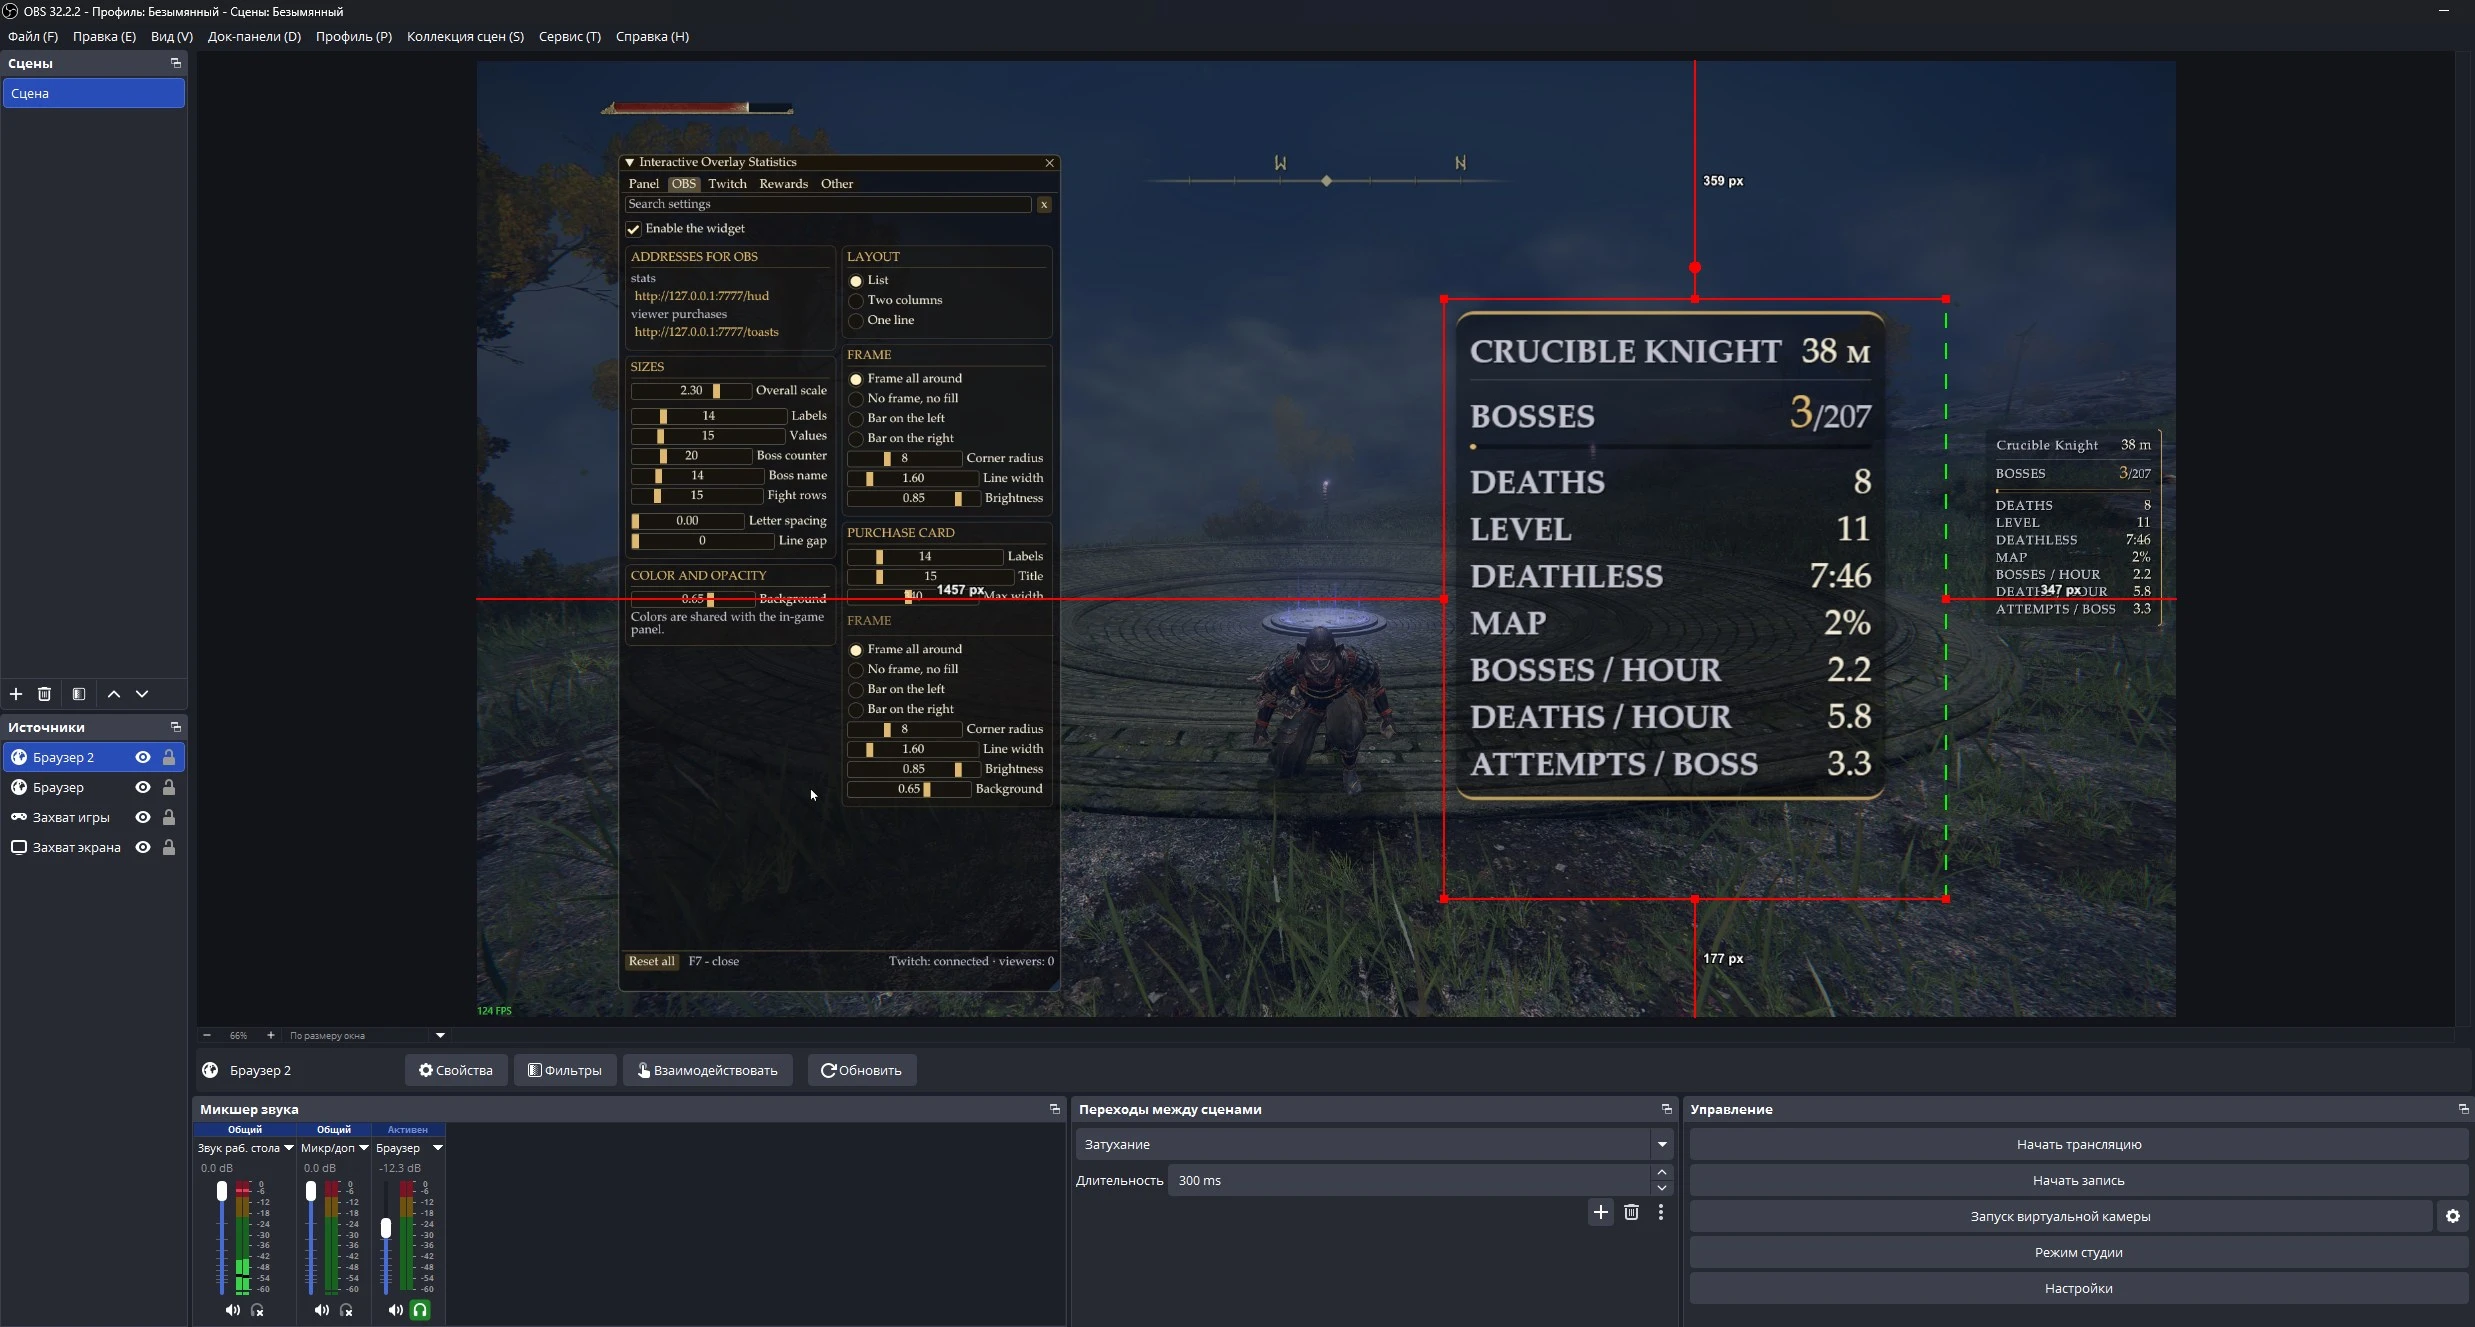The image size is (2475, 1327).
Task: Add a new scene transition
Action: coord(1601,1212)
